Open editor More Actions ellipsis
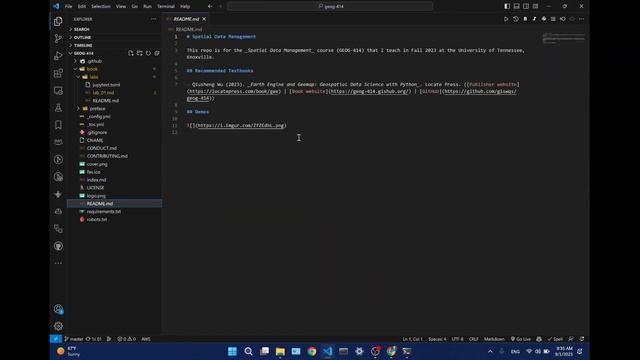This screenshot has height=360, width=640. [x=581, y=19]
